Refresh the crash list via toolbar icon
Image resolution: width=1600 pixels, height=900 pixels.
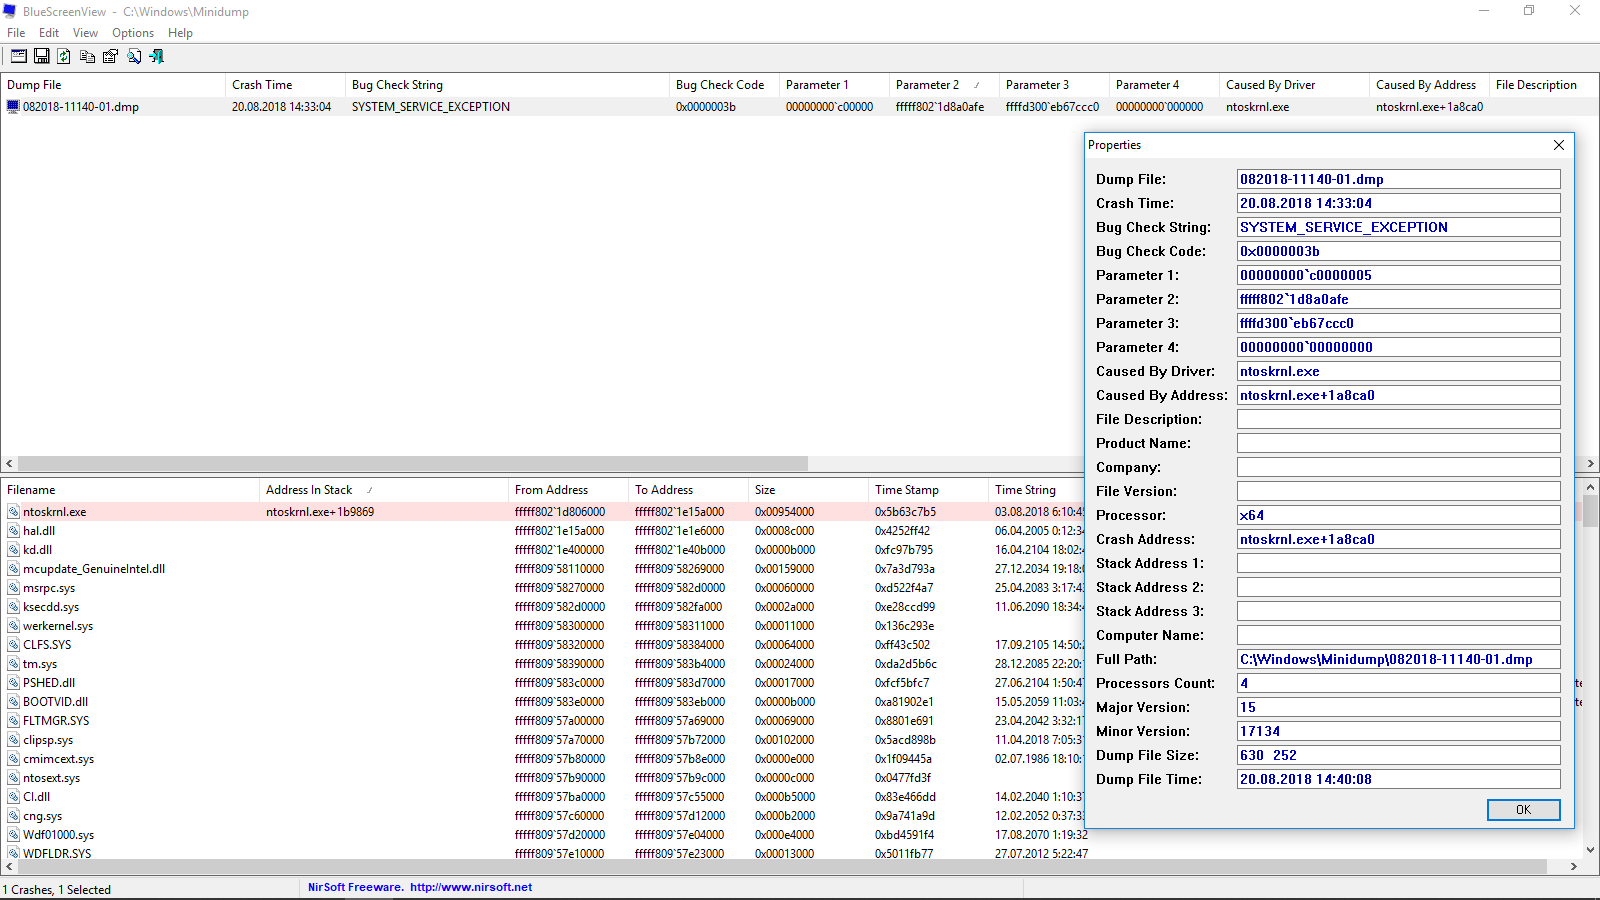64,57
